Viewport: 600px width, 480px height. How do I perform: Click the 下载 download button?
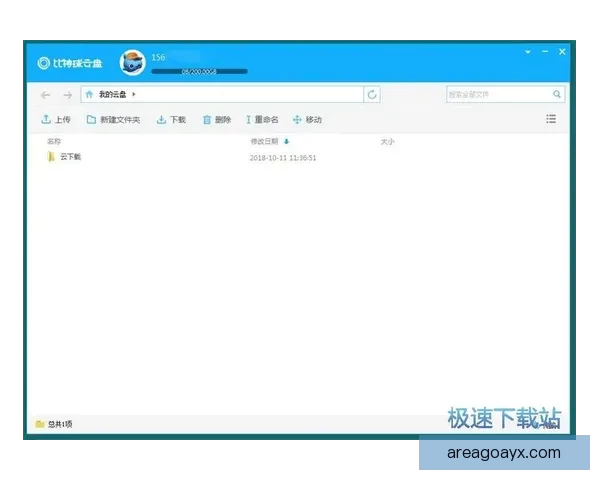[x=171, y=120]
